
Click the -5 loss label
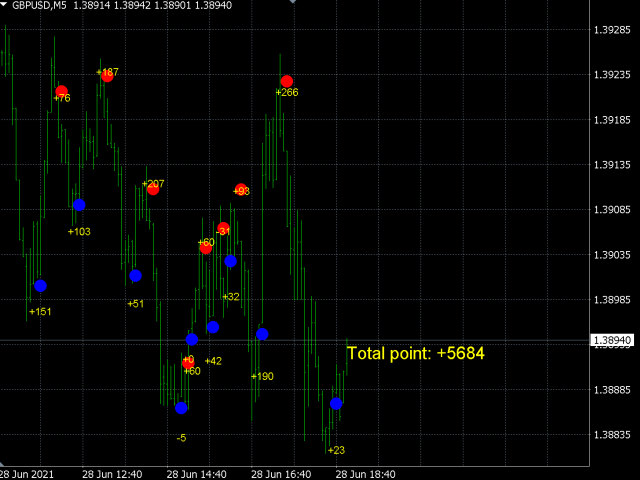(181, 438)
